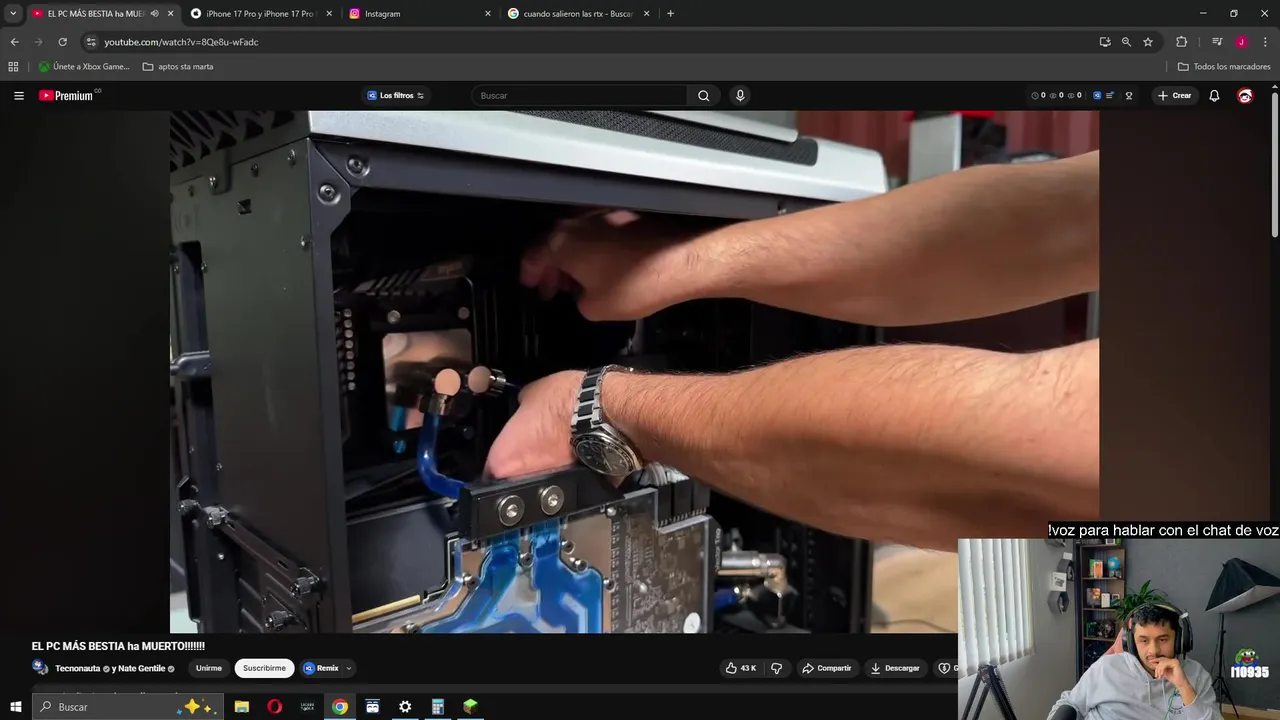Open the Los filtros extension button
This screenshot has width=1280, height=720.
(396, 96)
